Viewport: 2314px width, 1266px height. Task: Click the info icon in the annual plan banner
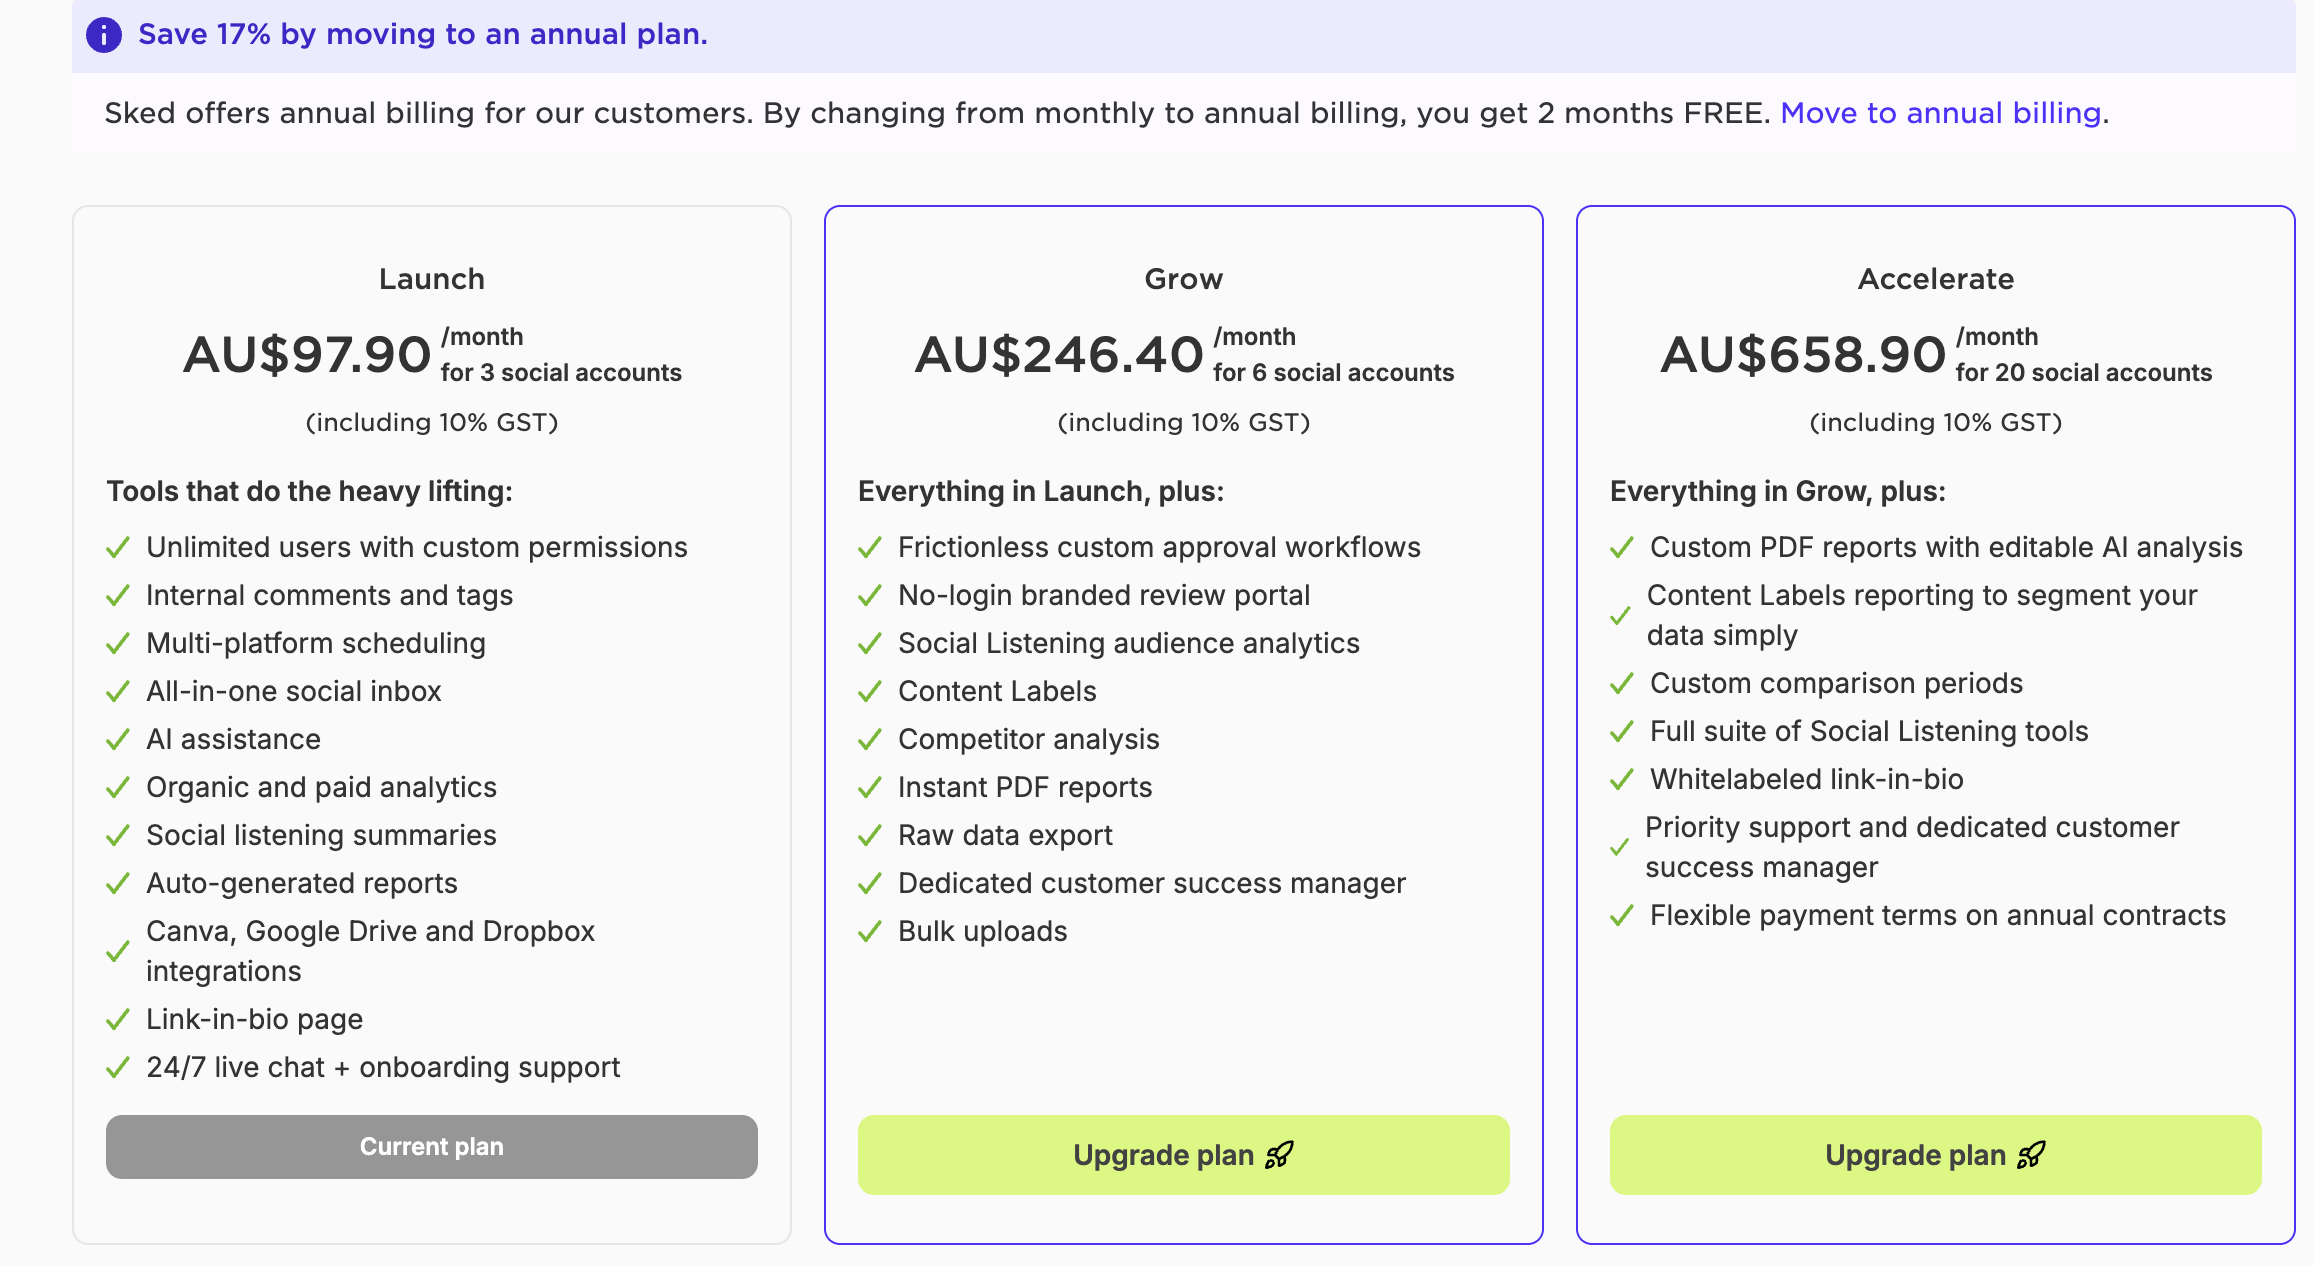click(x=104, y=35)
